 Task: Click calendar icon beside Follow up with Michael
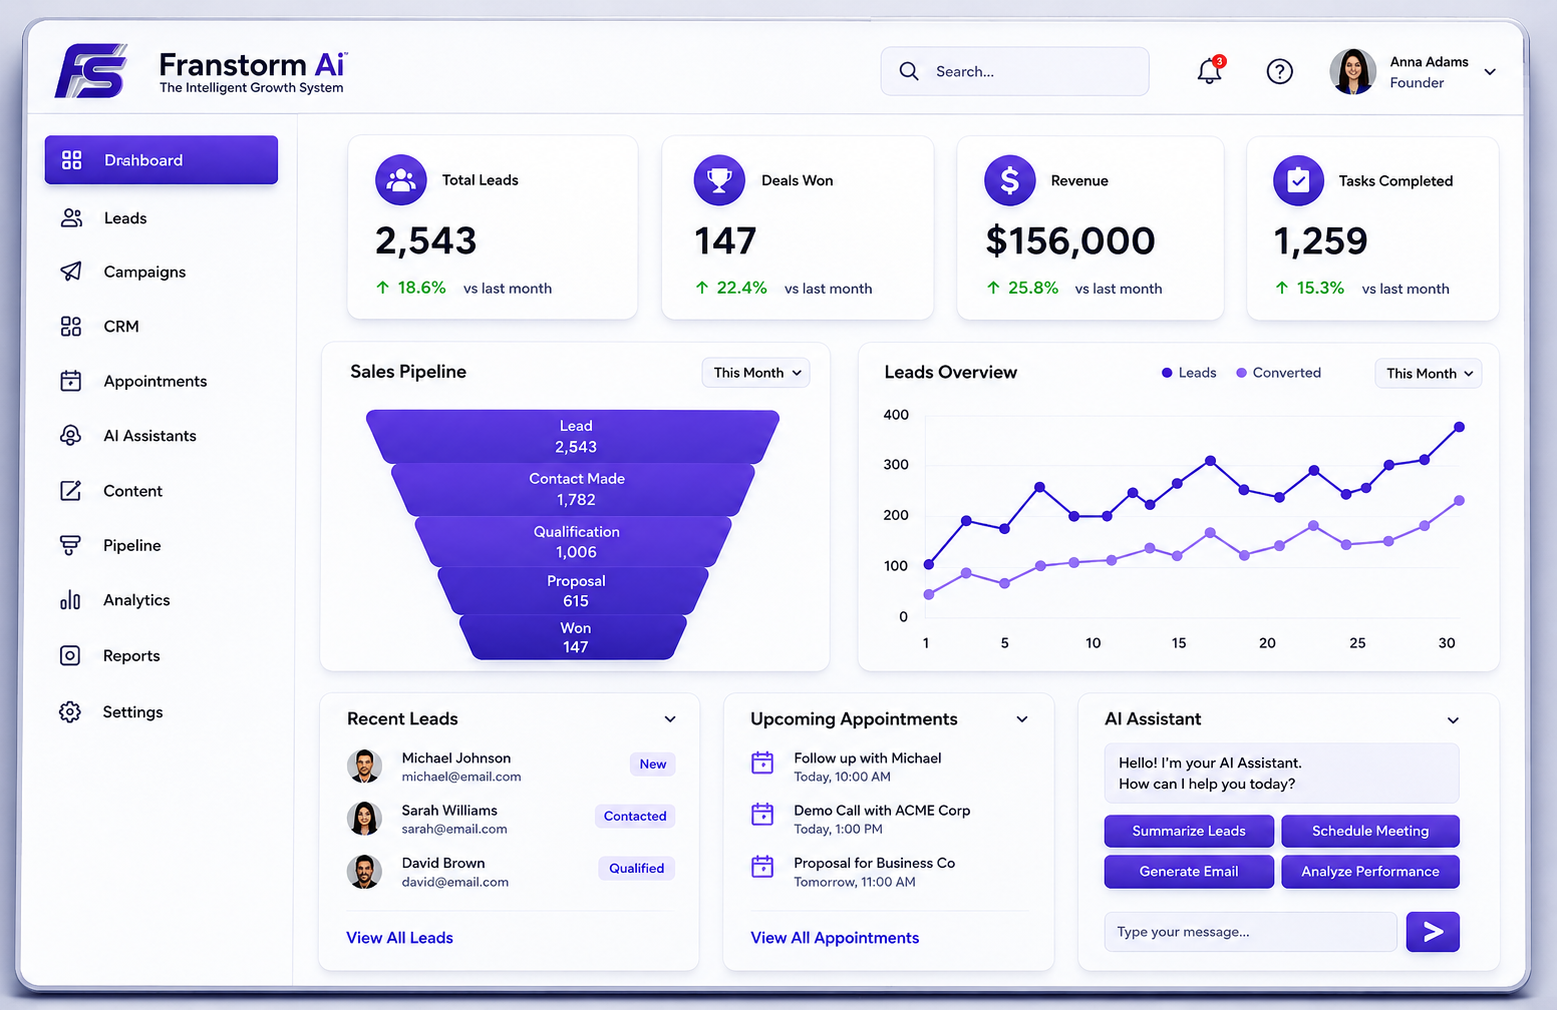coord(762,763)
